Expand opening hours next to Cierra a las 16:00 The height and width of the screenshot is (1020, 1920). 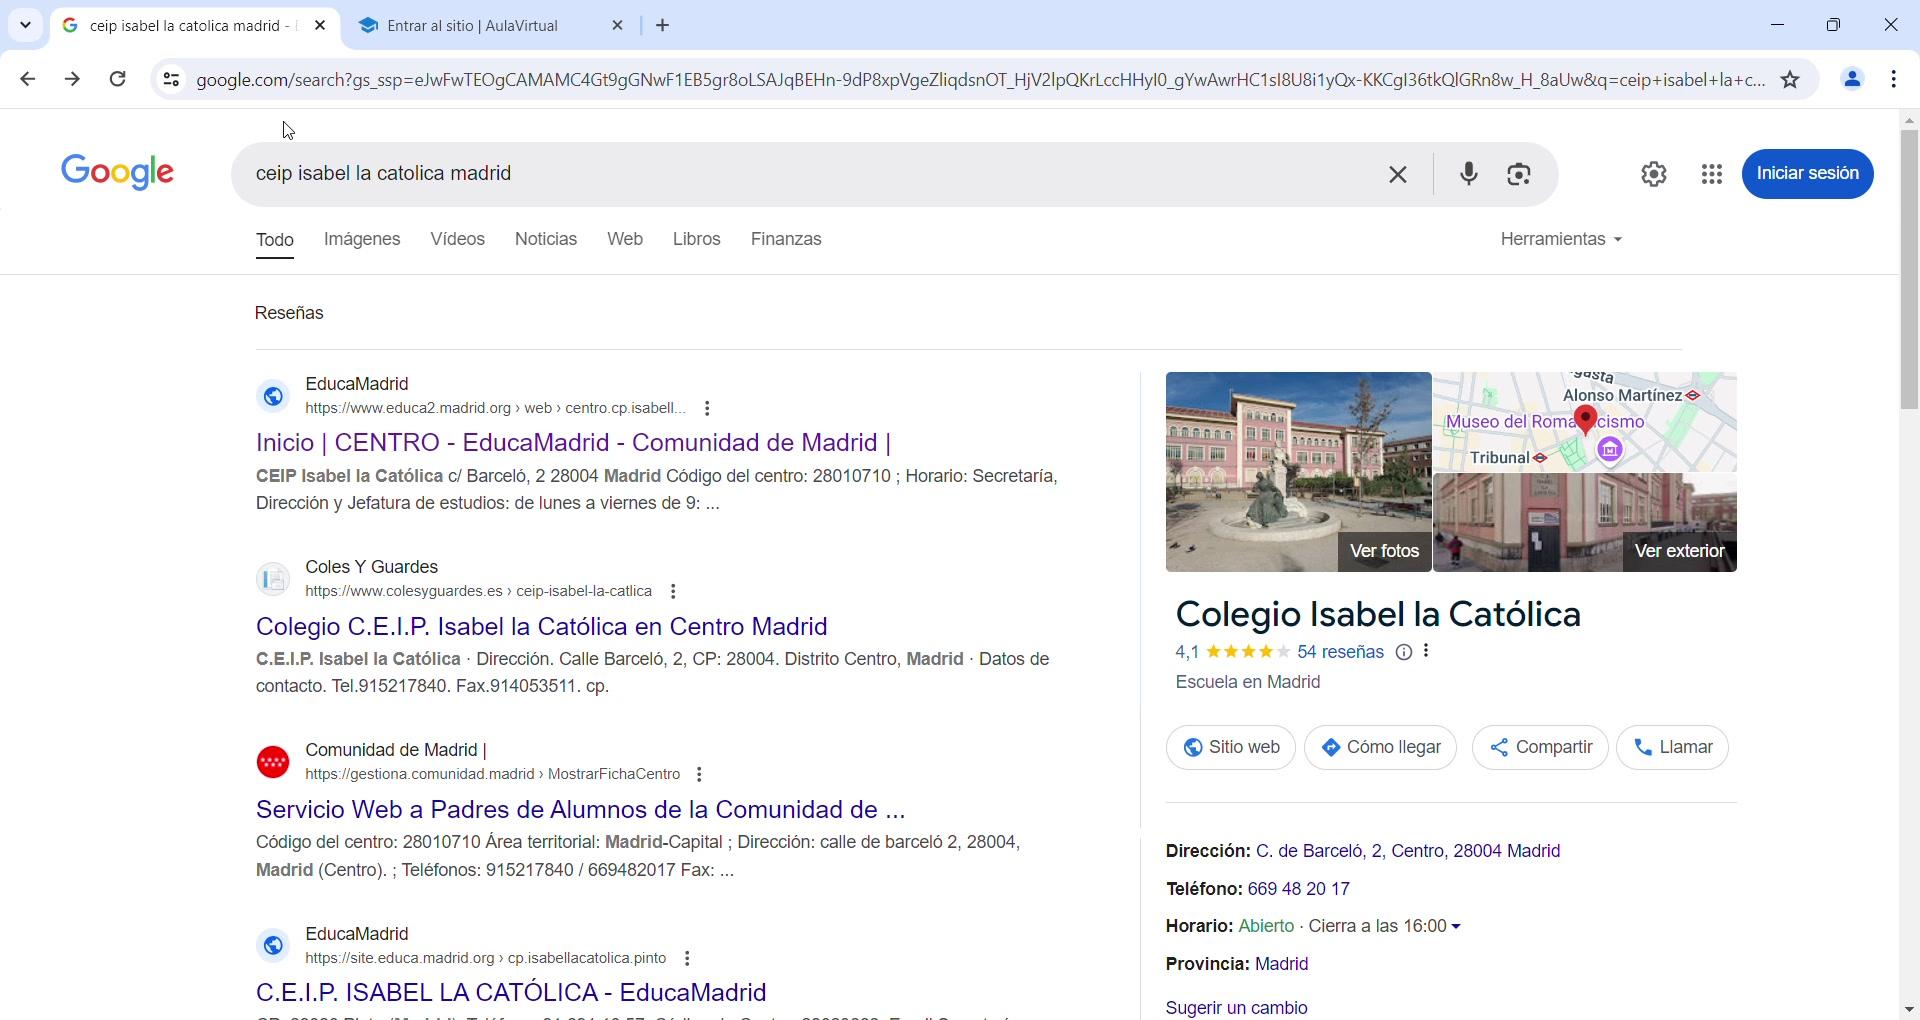tap(1456, 927)
